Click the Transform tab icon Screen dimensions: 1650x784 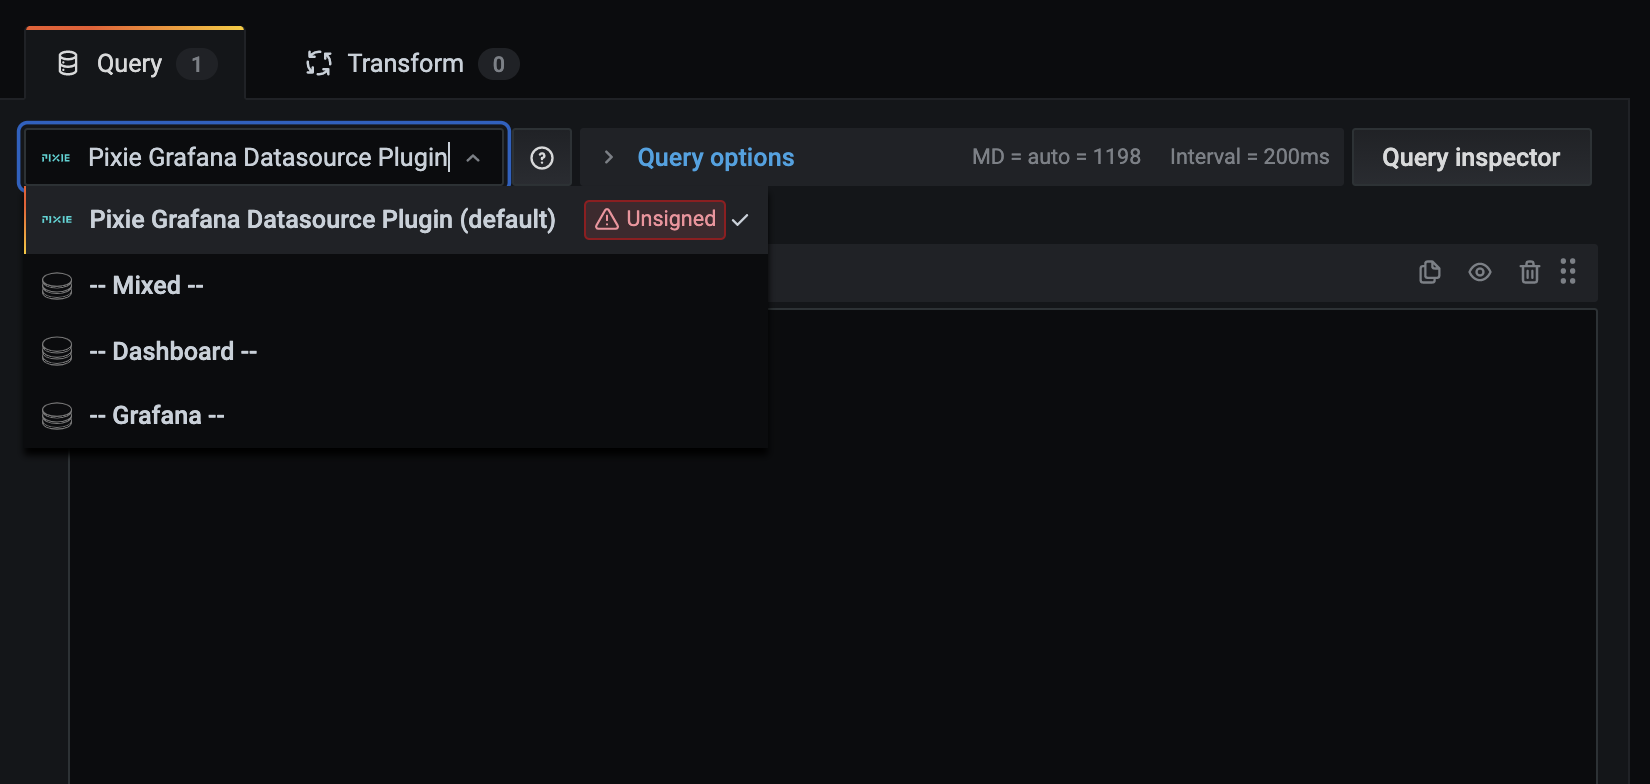(319, 64)
